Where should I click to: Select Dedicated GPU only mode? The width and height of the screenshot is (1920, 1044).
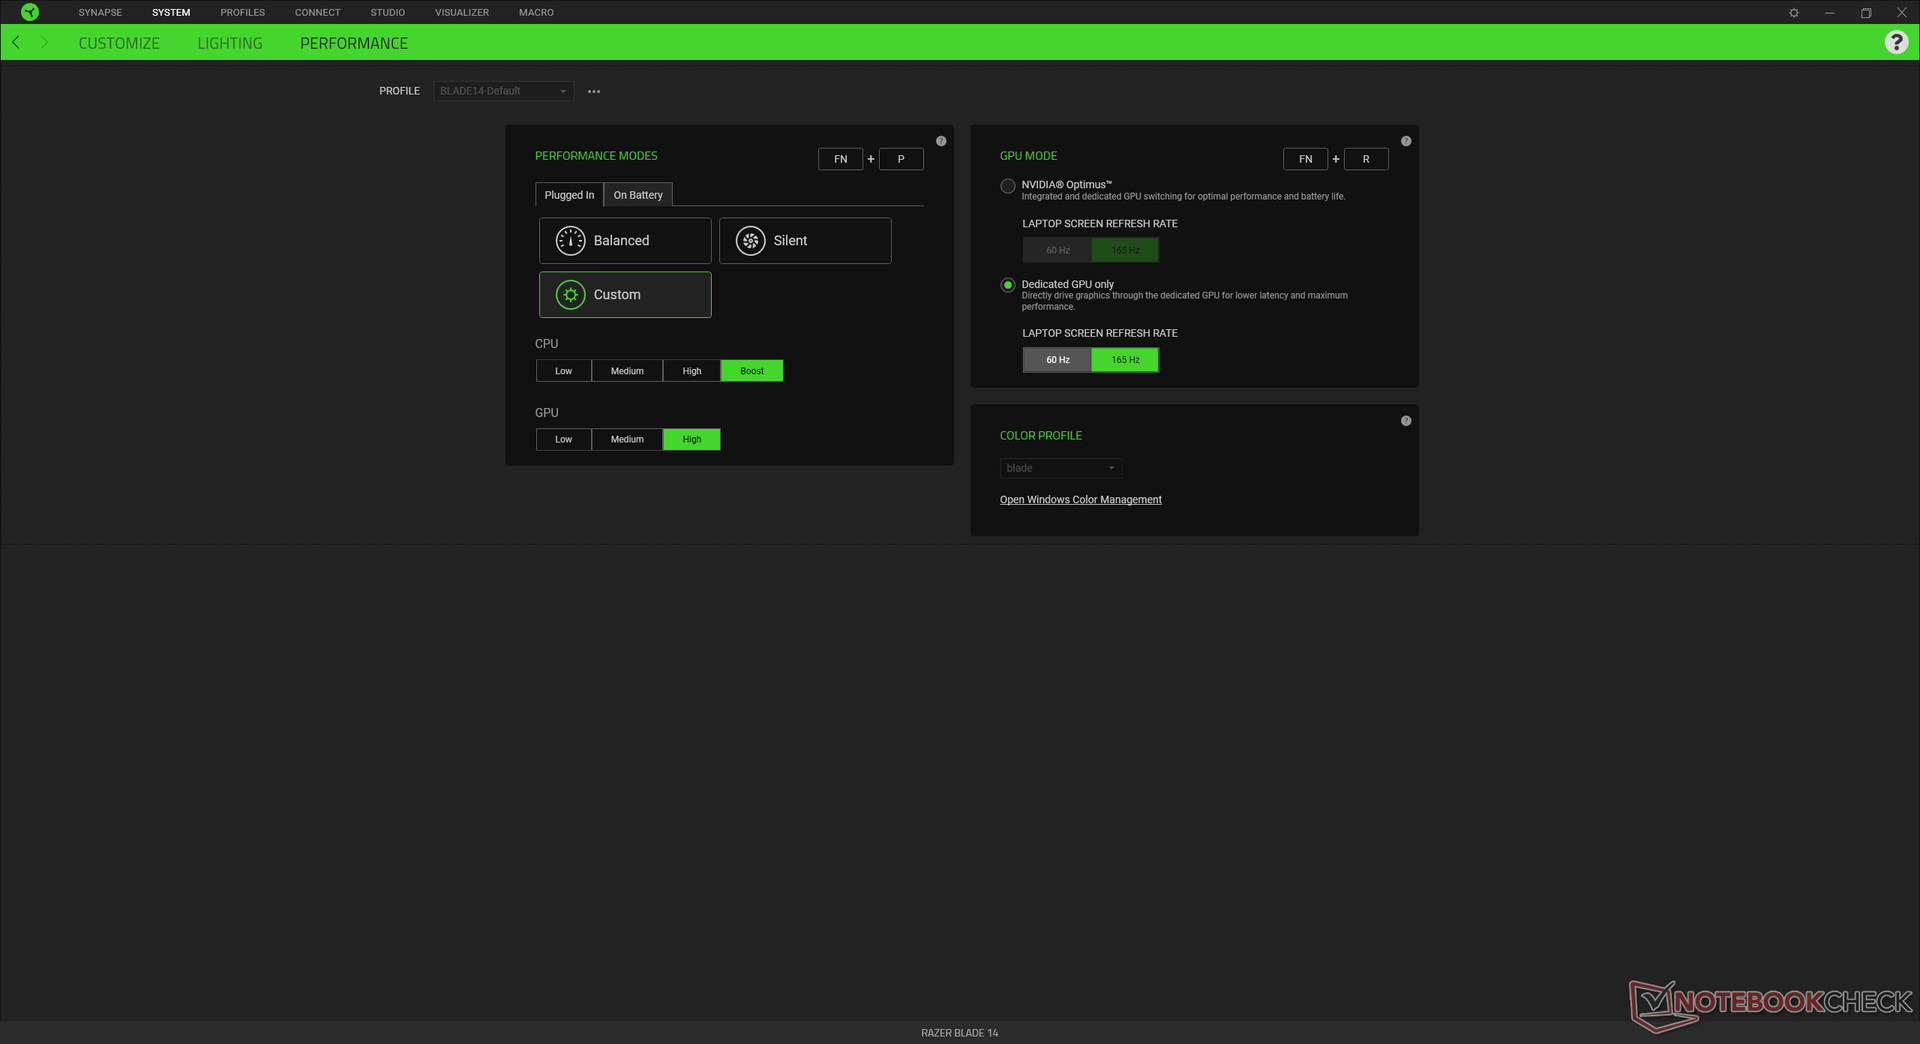[1008, 285]
